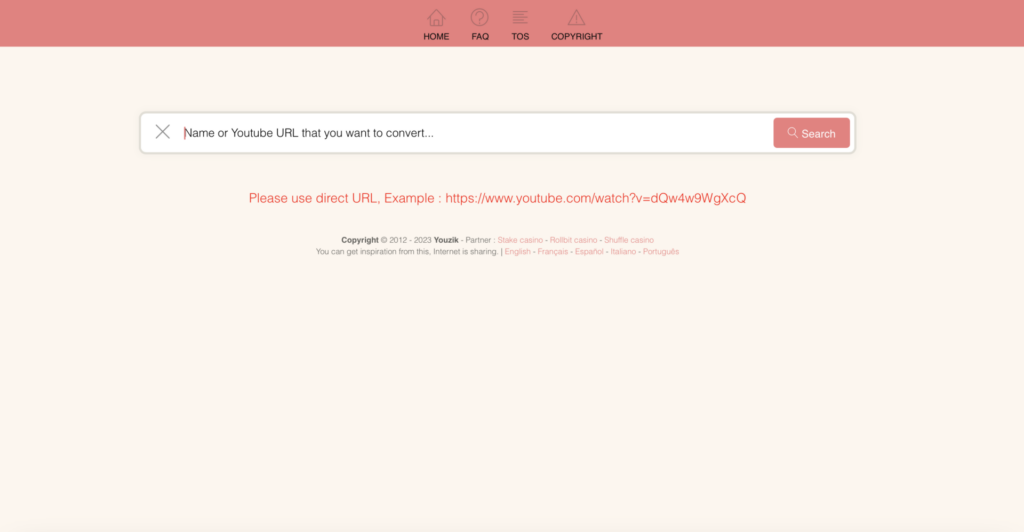Open the FAQ question mark icon
1024x532 pixels.
pos(479,18)
